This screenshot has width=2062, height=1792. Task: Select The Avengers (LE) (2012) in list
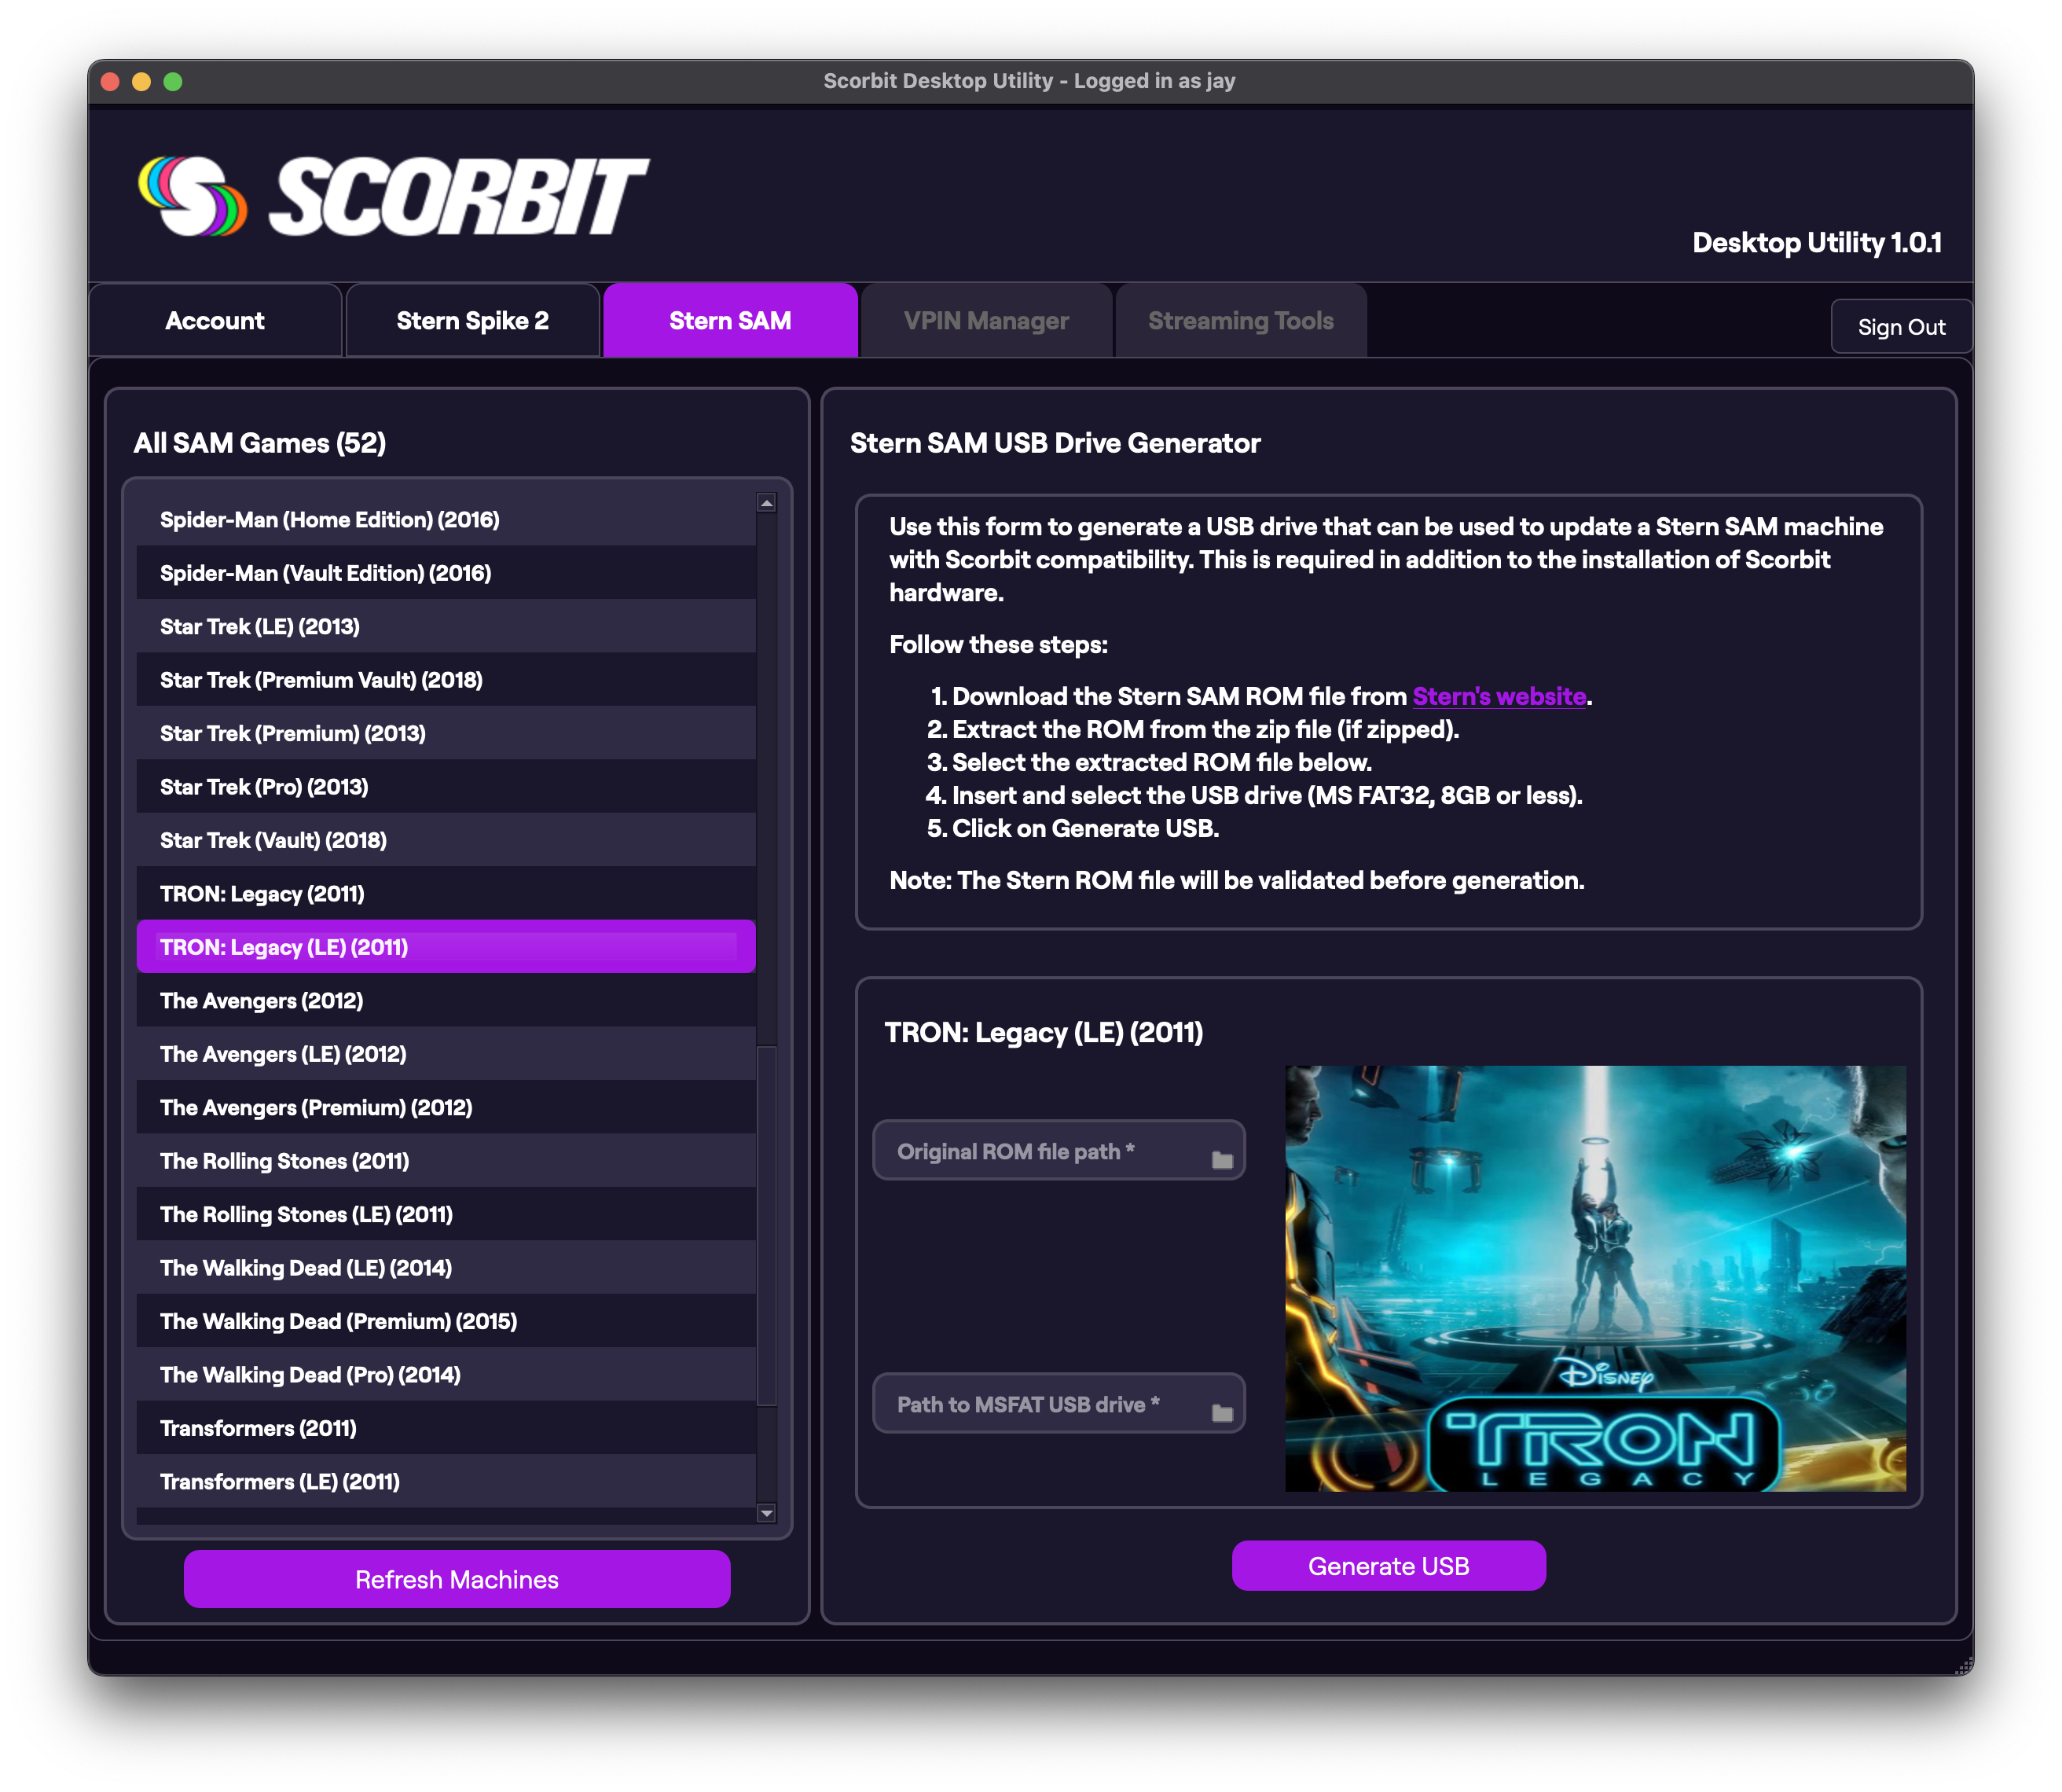click(x=283, y=1054)
